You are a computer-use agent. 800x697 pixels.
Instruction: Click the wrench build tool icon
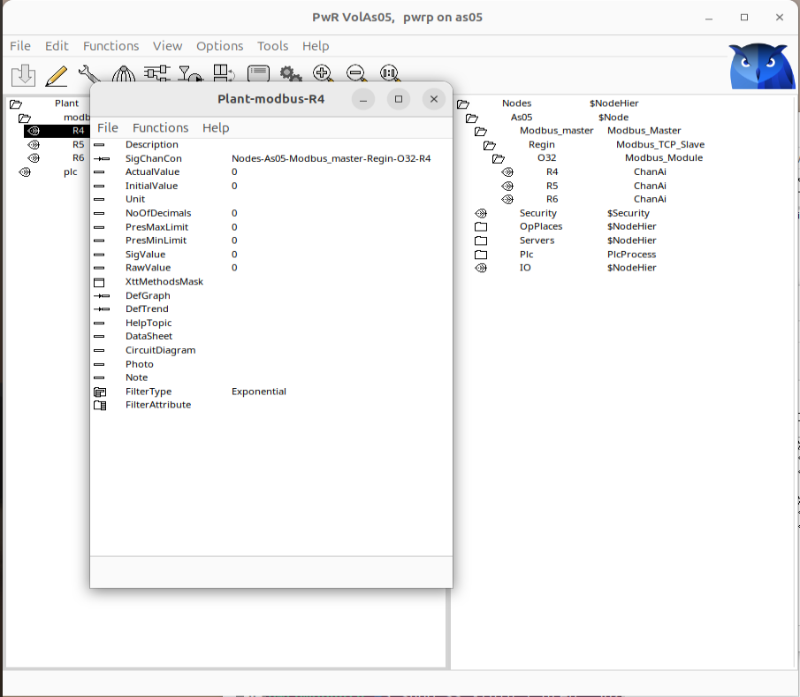coord(89,74)
